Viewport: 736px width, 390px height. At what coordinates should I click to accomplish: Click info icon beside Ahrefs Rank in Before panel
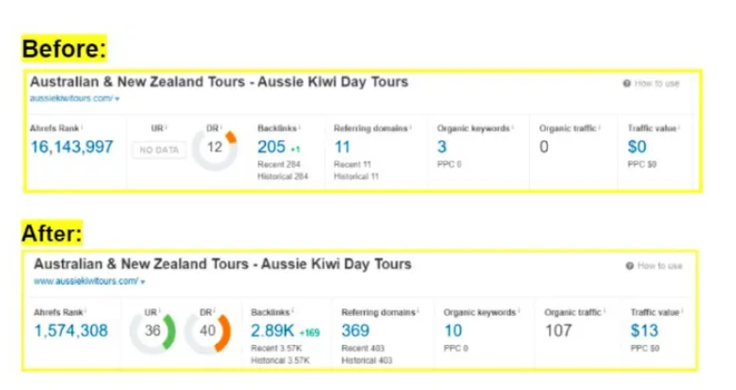(82, 127)
